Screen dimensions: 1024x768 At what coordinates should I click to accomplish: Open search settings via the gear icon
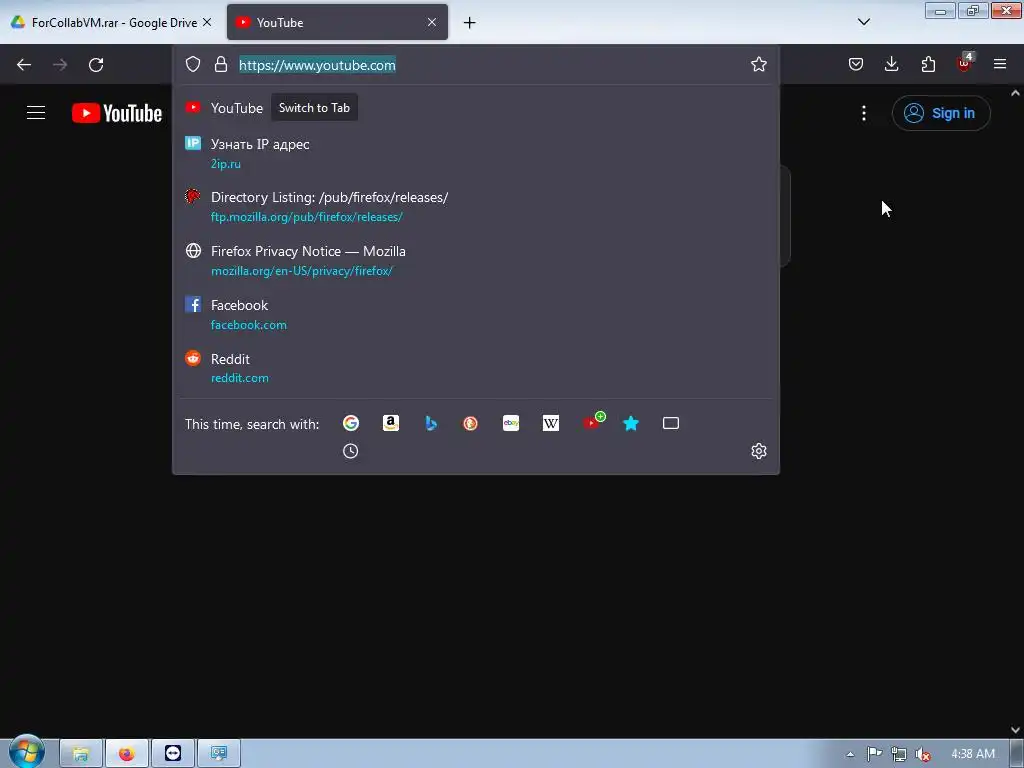[758, 451]
